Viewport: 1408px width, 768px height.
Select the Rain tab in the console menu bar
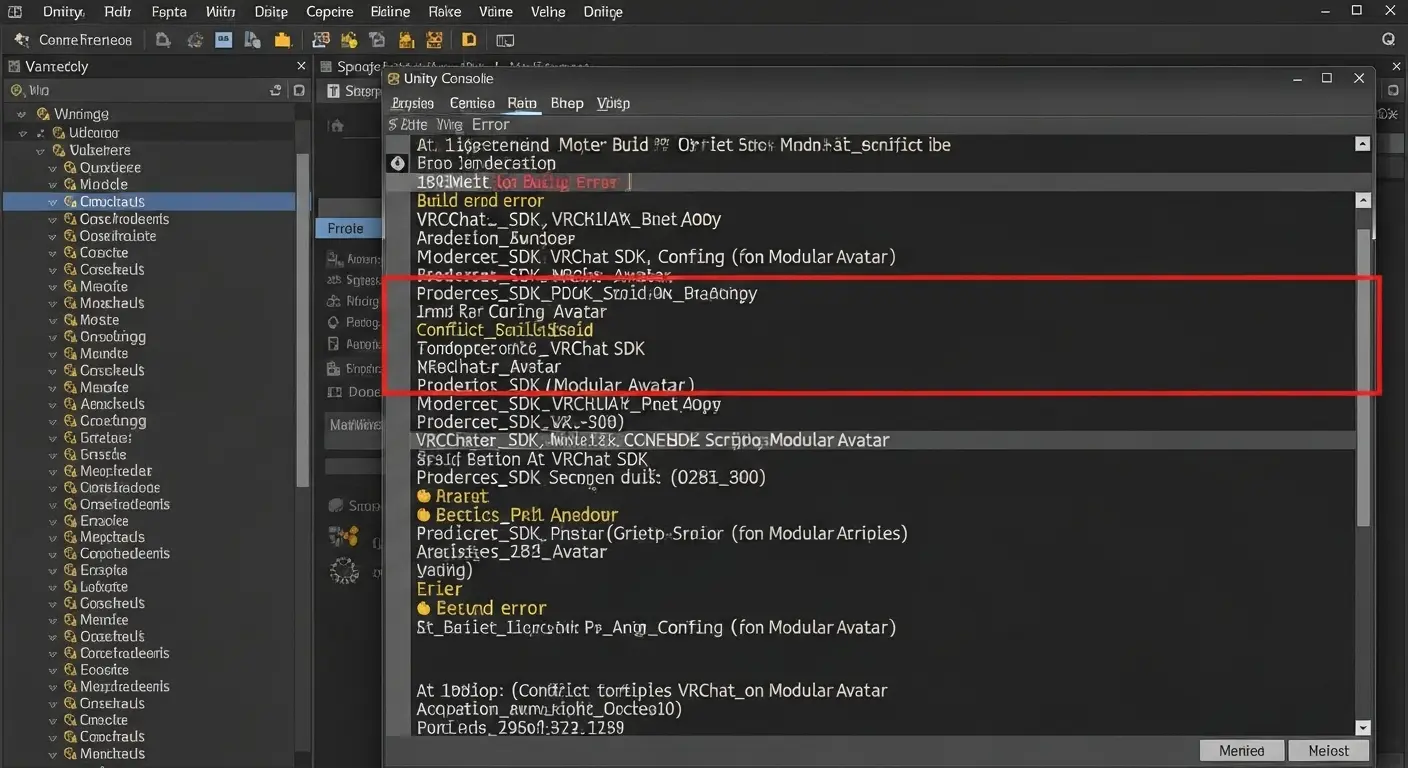(x=523, y=103)
